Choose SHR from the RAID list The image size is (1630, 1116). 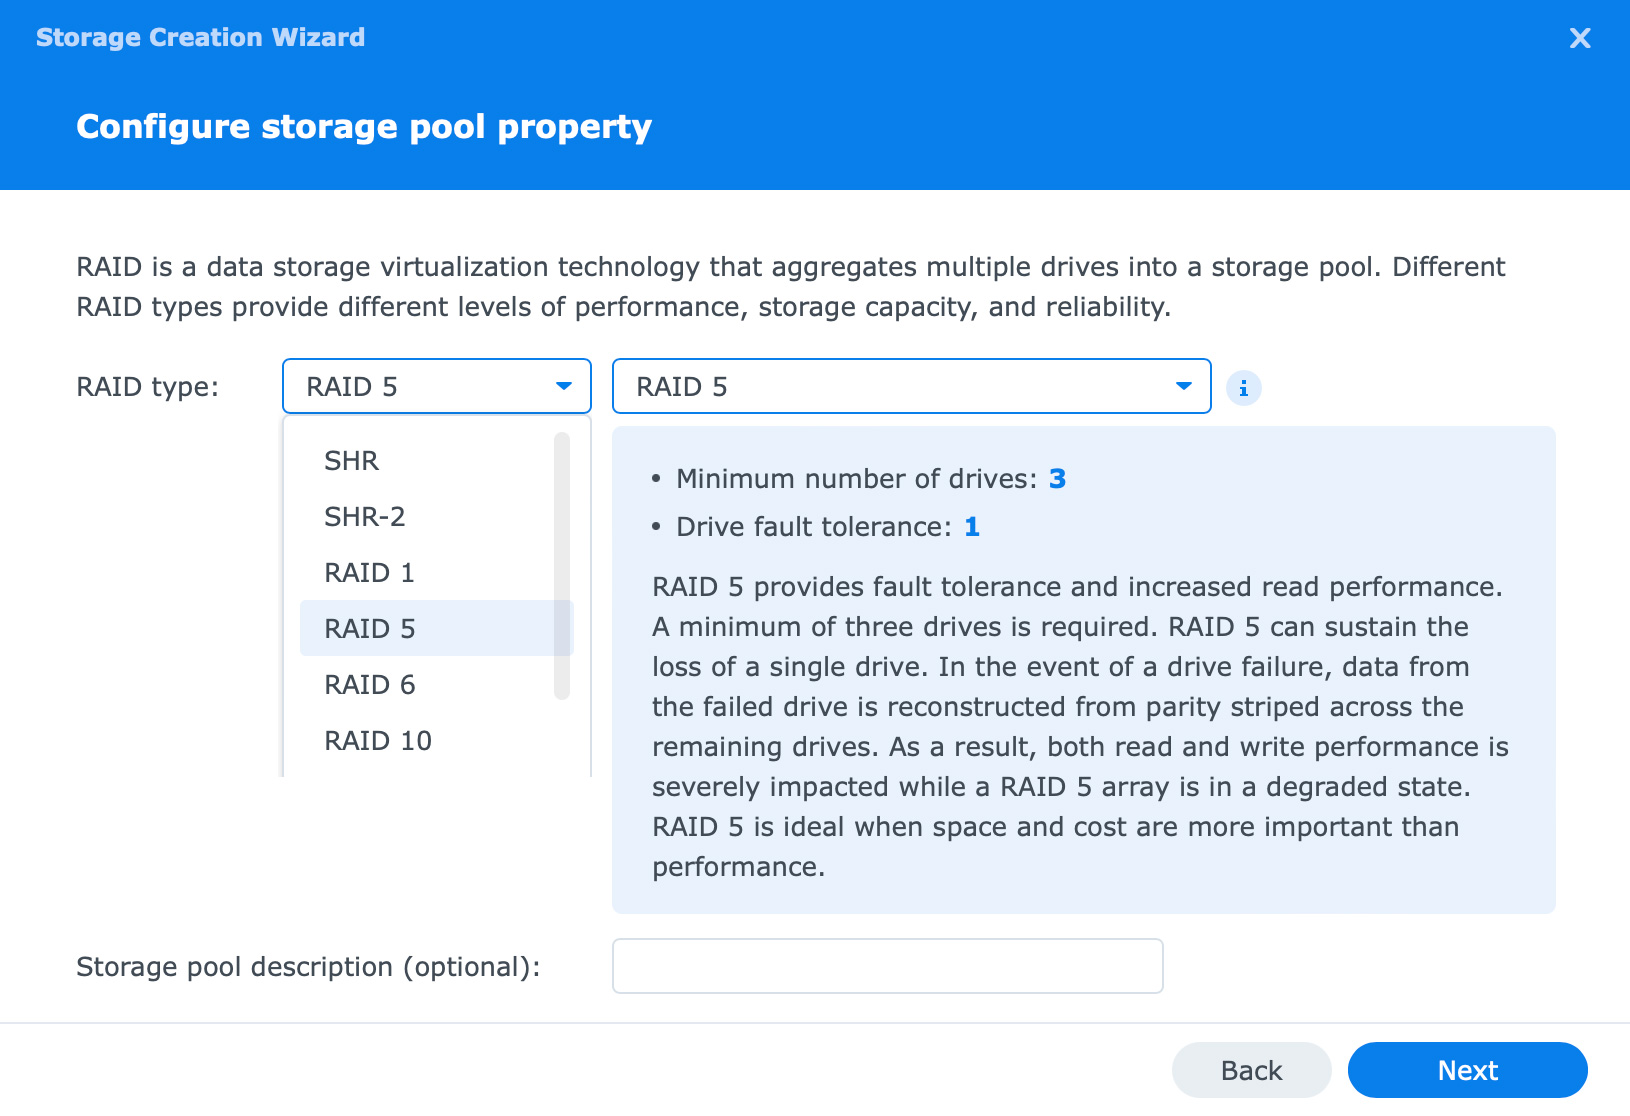(351, 461)
